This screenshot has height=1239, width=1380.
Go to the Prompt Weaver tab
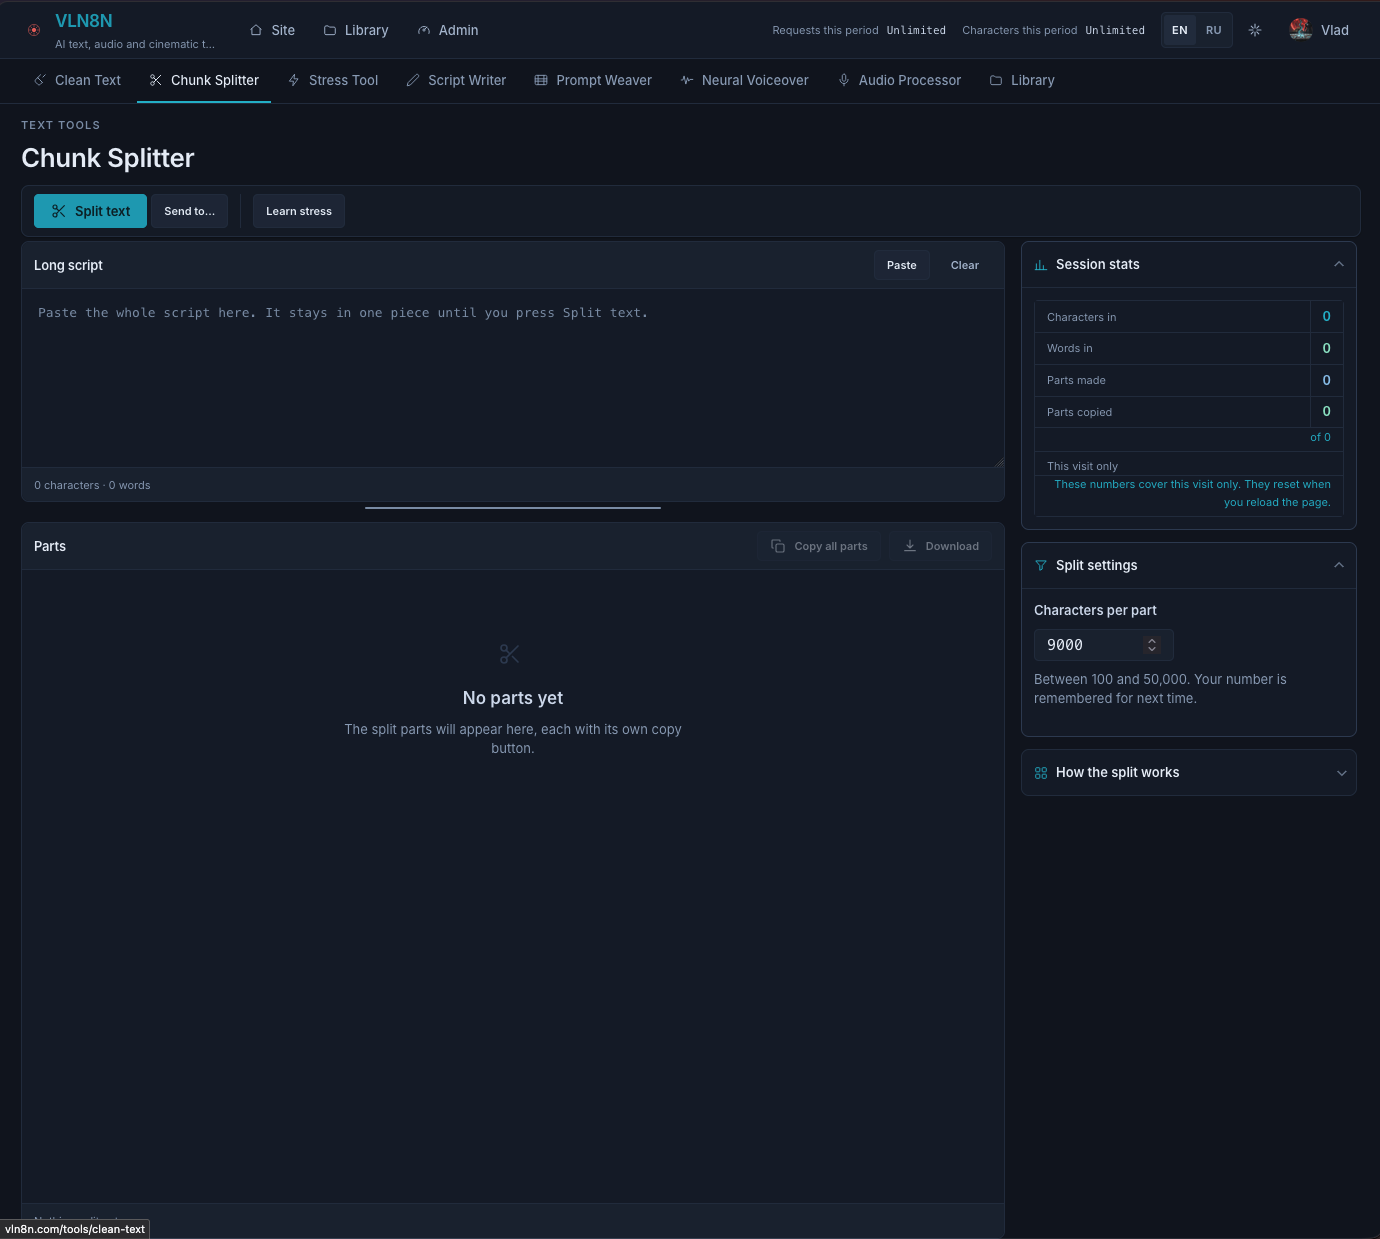pyautogui.click(x=593, y=80)
